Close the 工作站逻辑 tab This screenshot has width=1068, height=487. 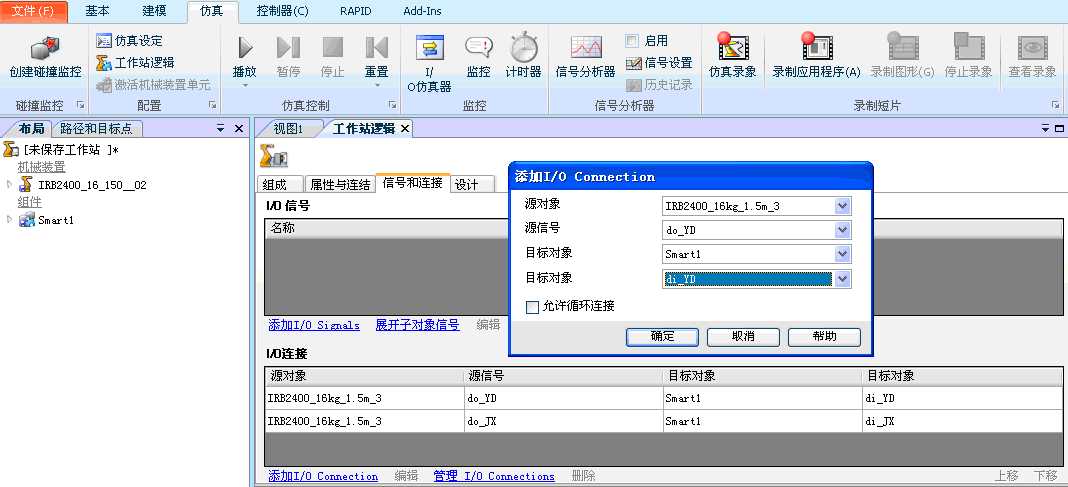(x=404, y=129)
